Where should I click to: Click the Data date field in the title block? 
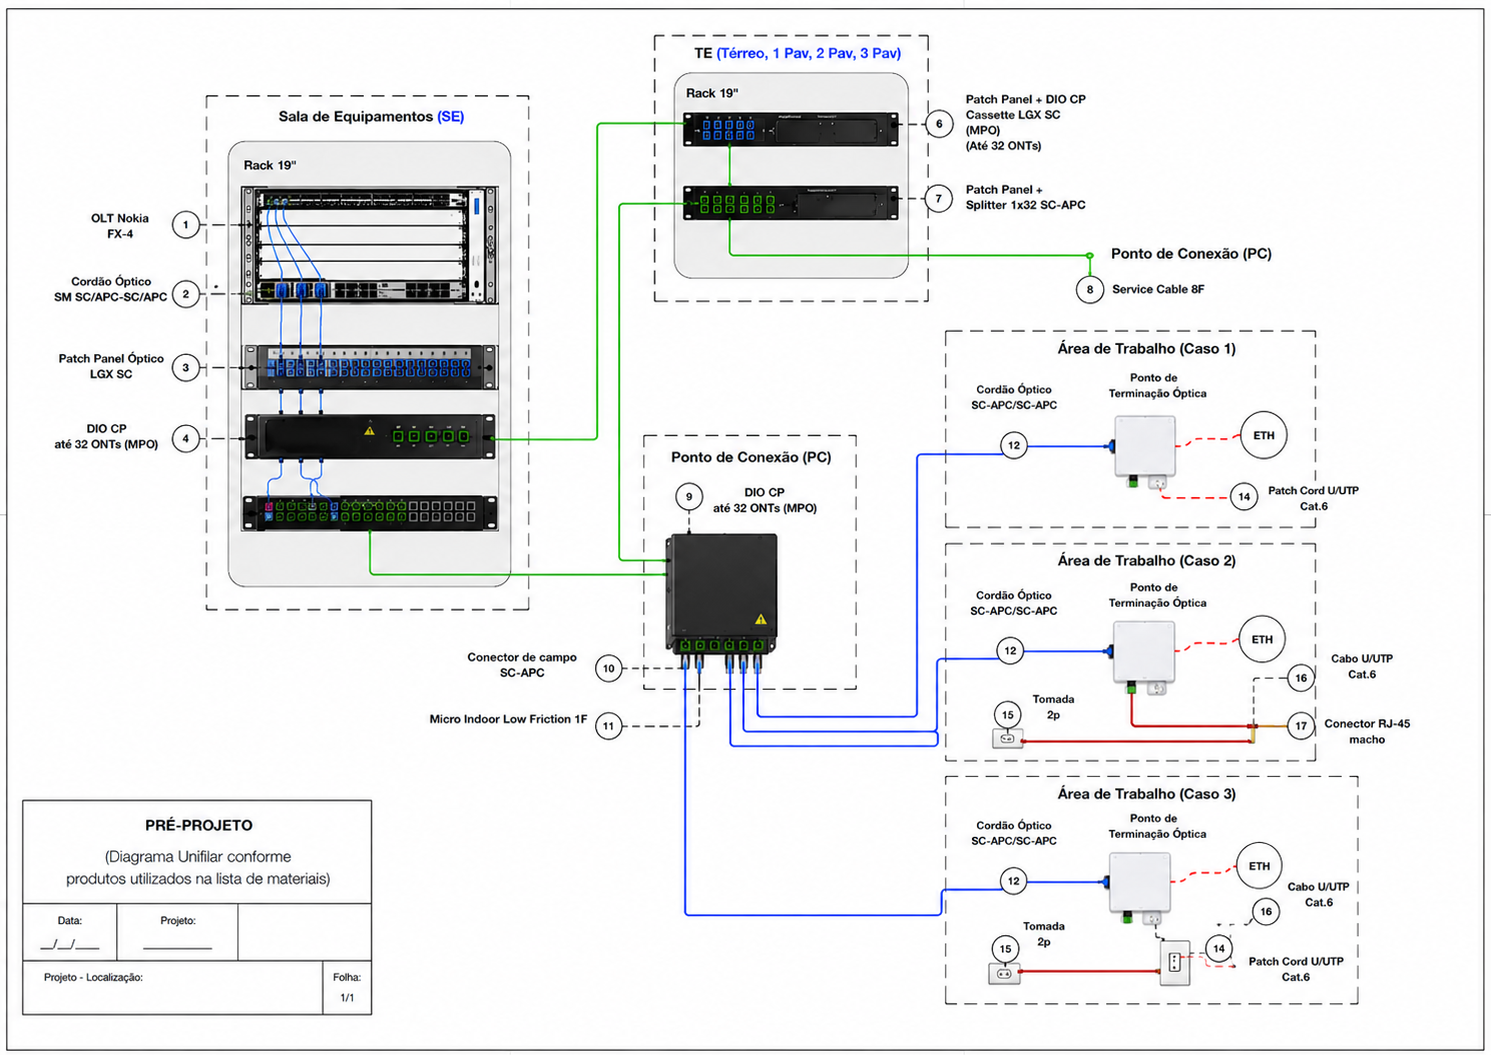70,933
